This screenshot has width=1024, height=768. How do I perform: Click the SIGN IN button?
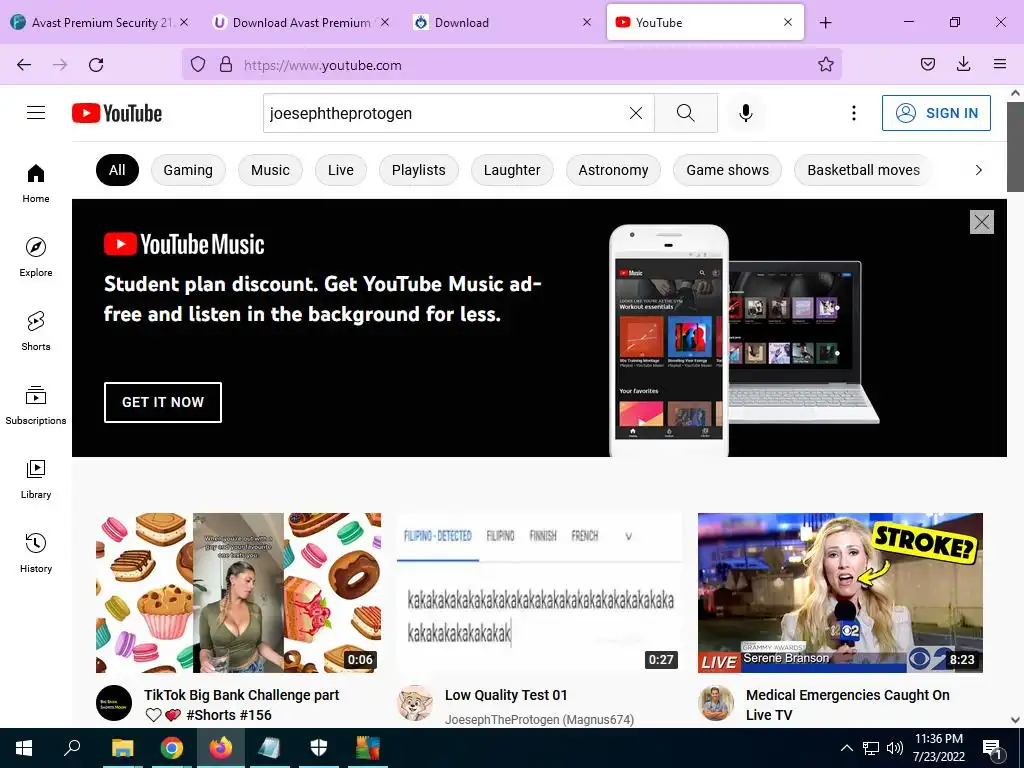[936, 113]
